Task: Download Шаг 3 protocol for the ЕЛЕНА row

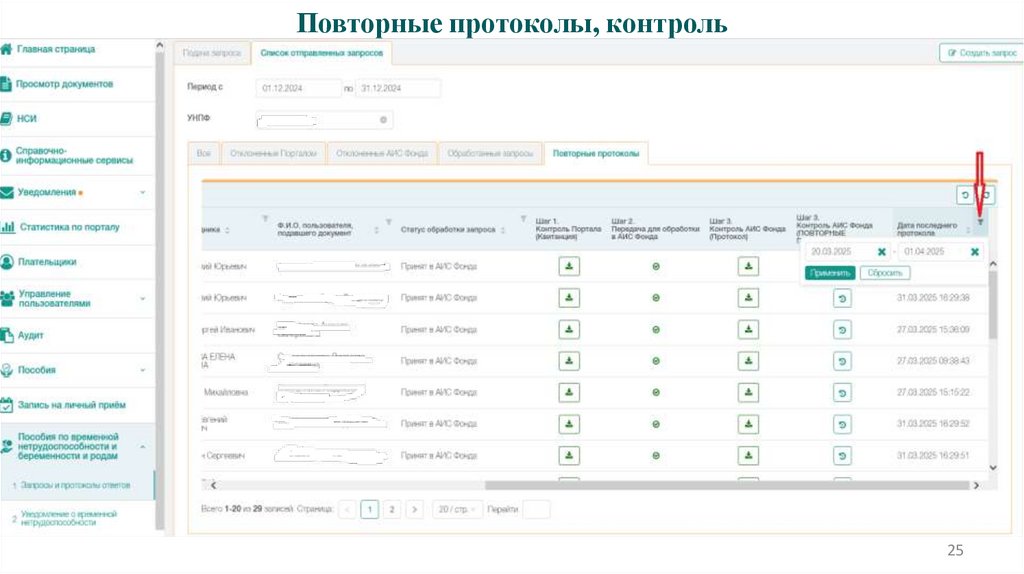Action: click(748, 360)
